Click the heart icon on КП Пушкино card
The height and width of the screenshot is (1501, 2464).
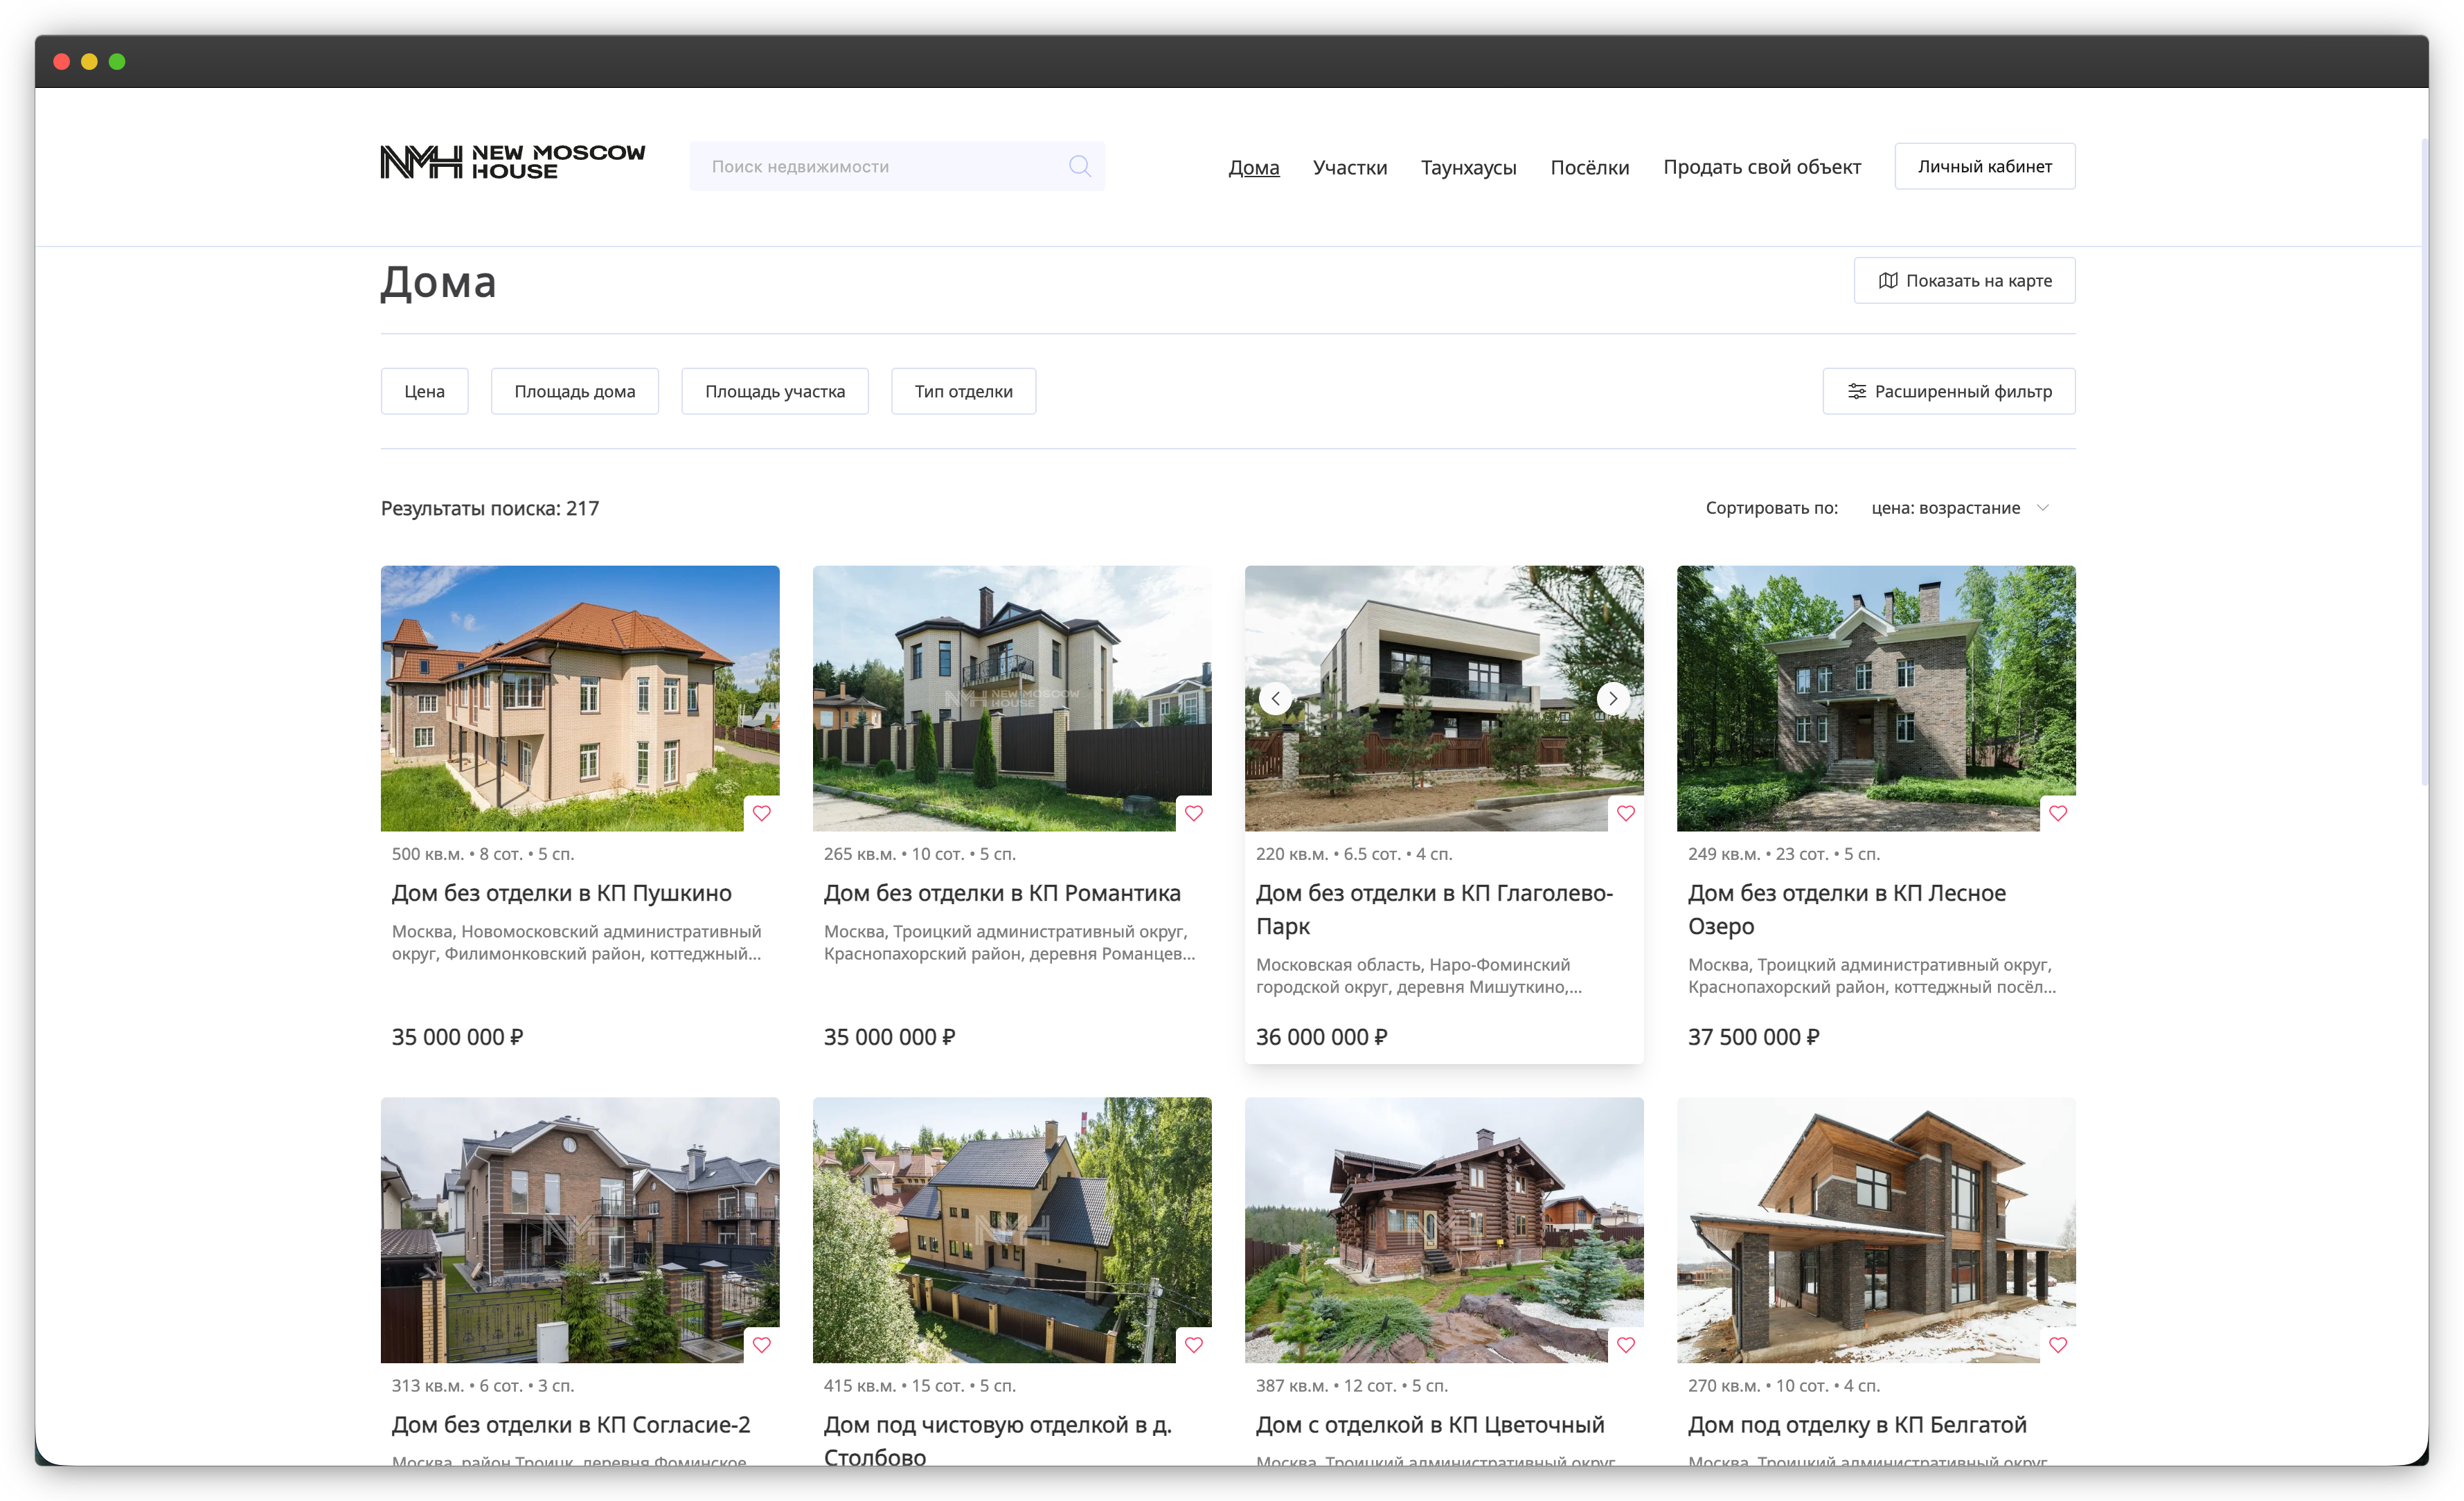click(763, 814)
